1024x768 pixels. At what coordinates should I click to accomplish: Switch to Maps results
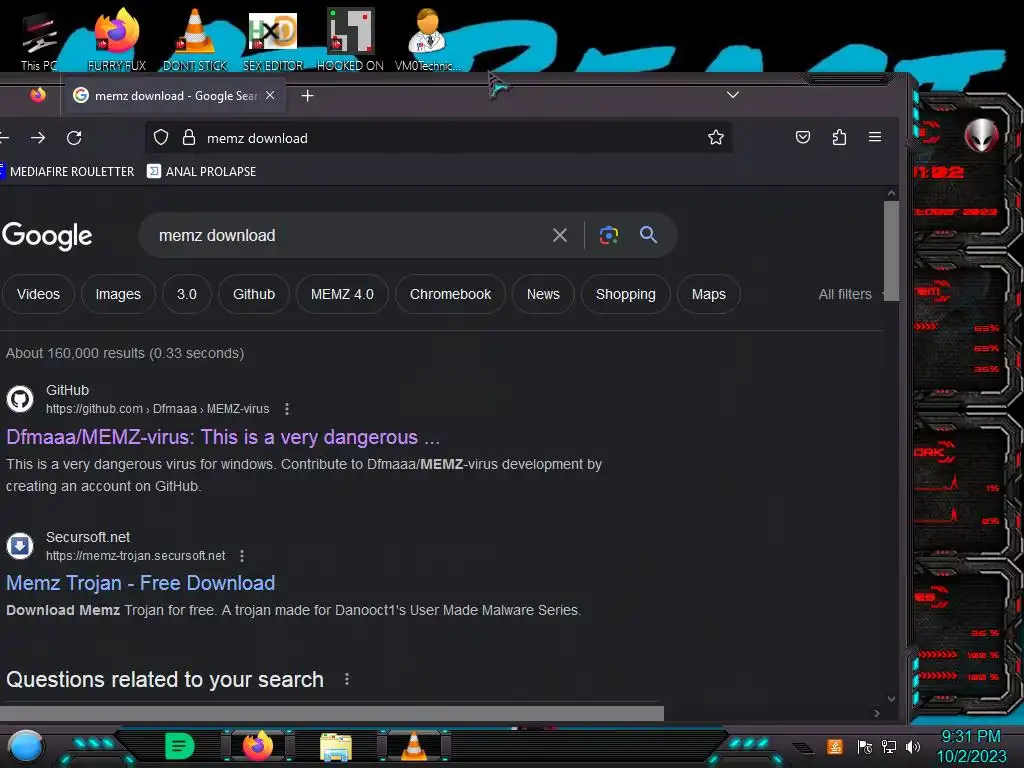[709, 295]
